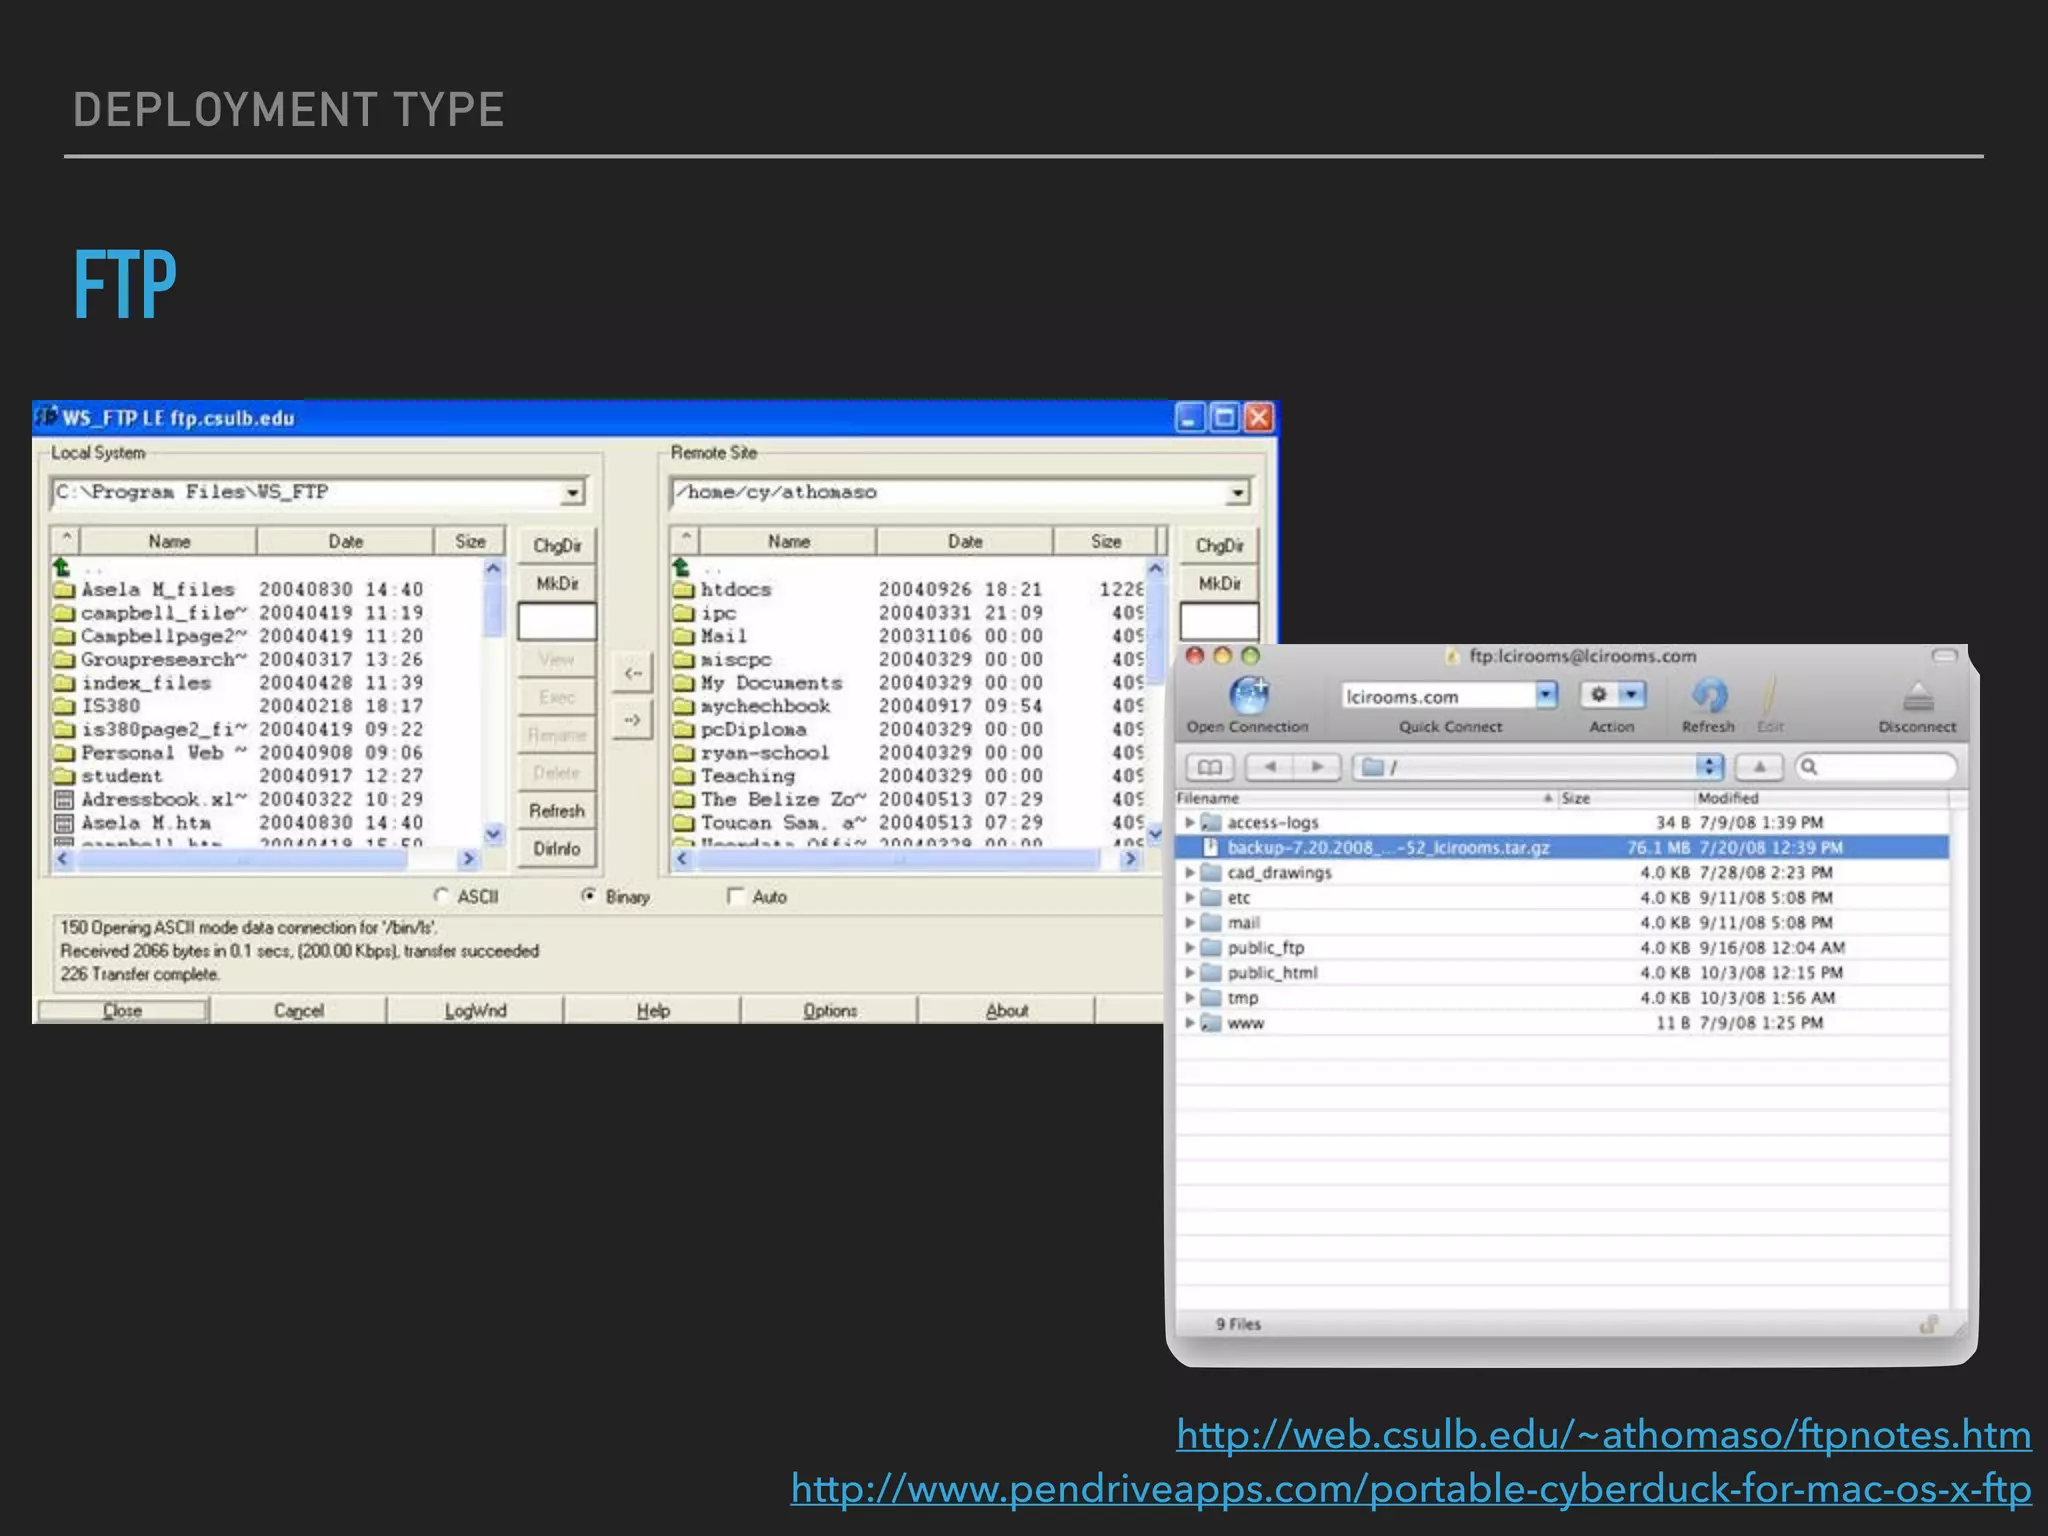Enable the Auto checkbox
Image resolution: width=2048 pixels, height=1536 pixels.
(x=736, y=896)
